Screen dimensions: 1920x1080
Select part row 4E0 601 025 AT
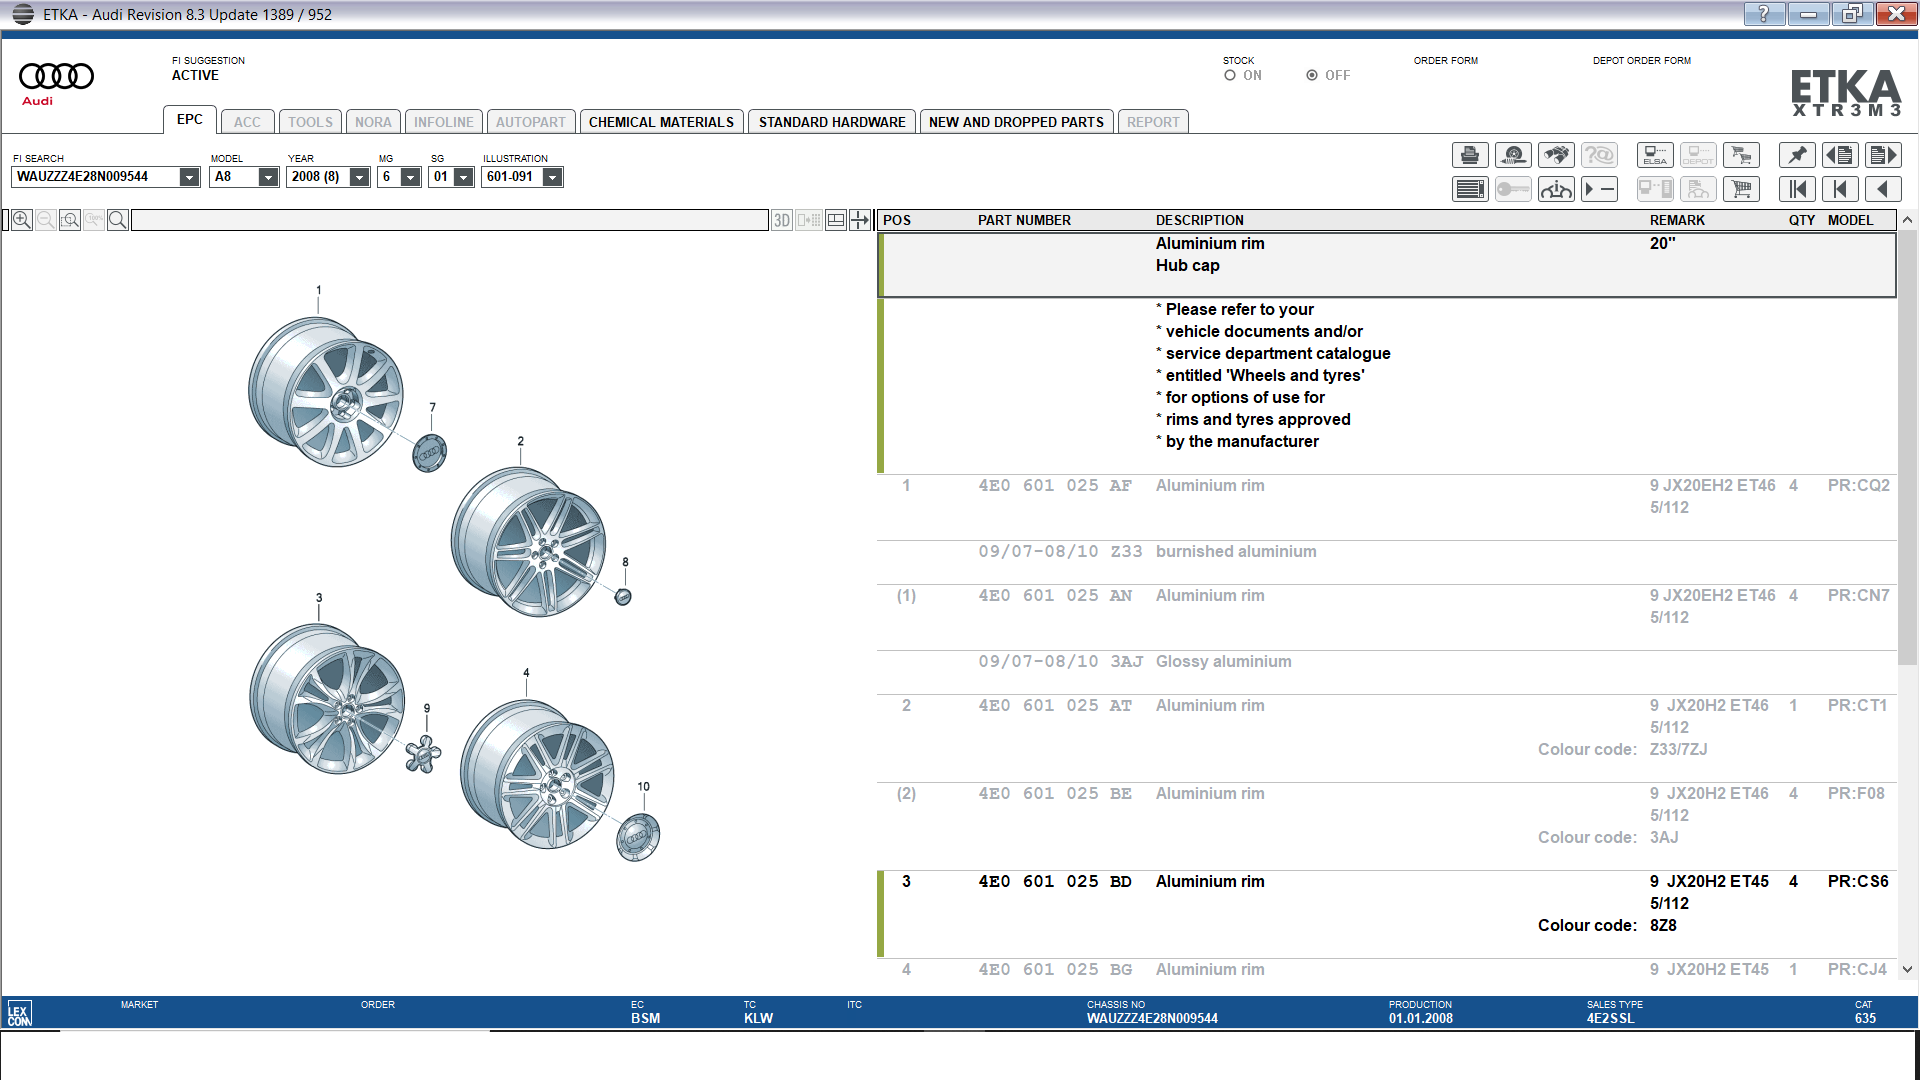(x=1386, y=738)
